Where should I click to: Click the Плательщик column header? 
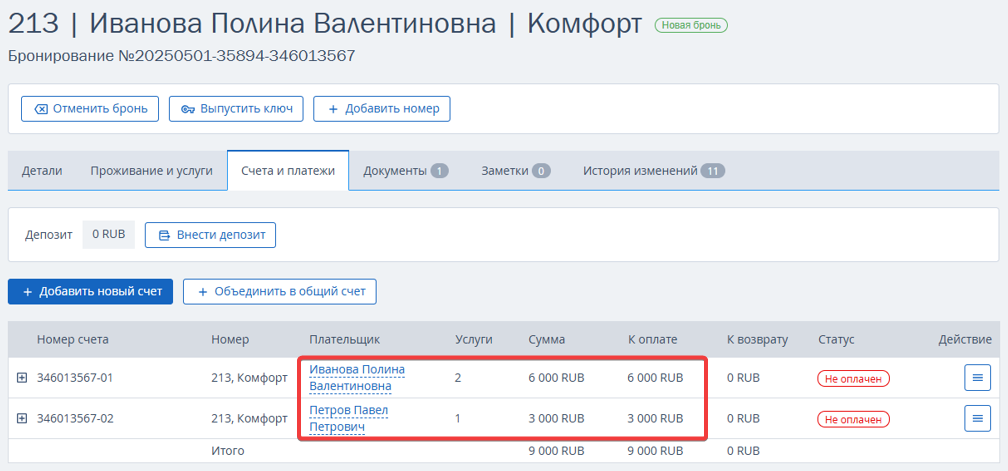pos(345,339)
